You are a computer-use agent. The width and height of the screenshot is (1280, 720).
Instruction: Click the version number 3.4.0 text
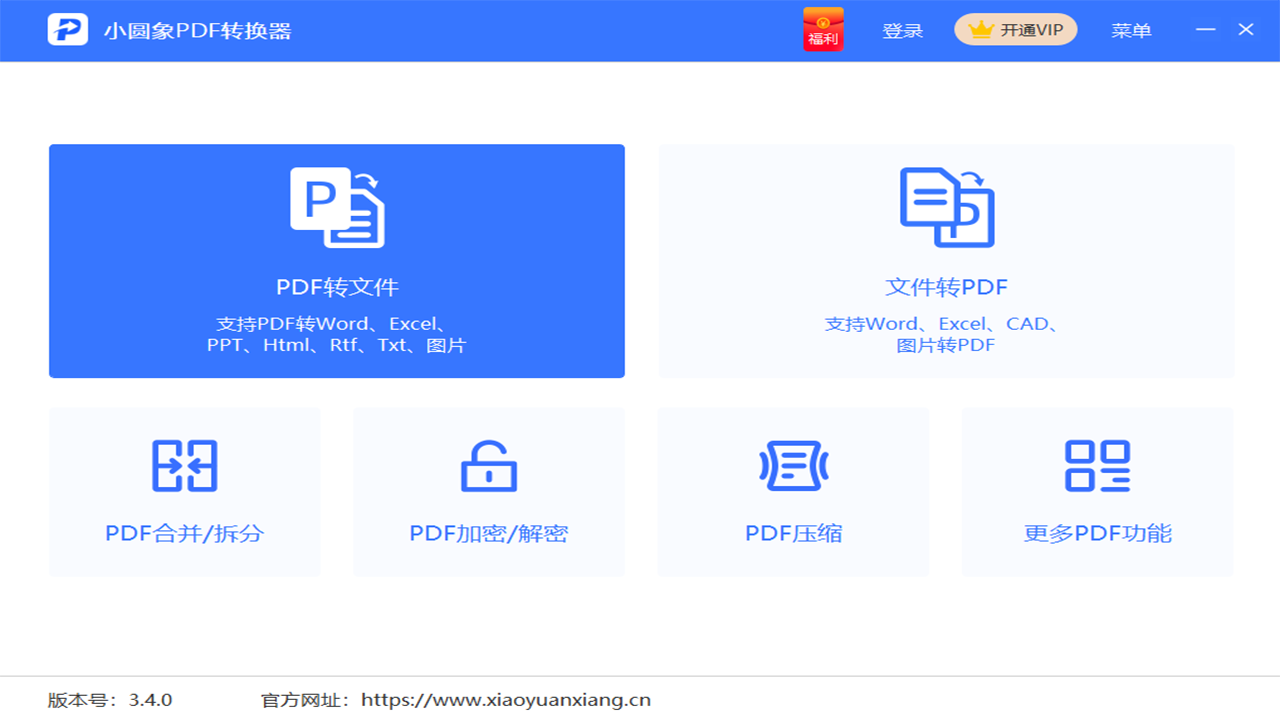[x=111, y=700]
